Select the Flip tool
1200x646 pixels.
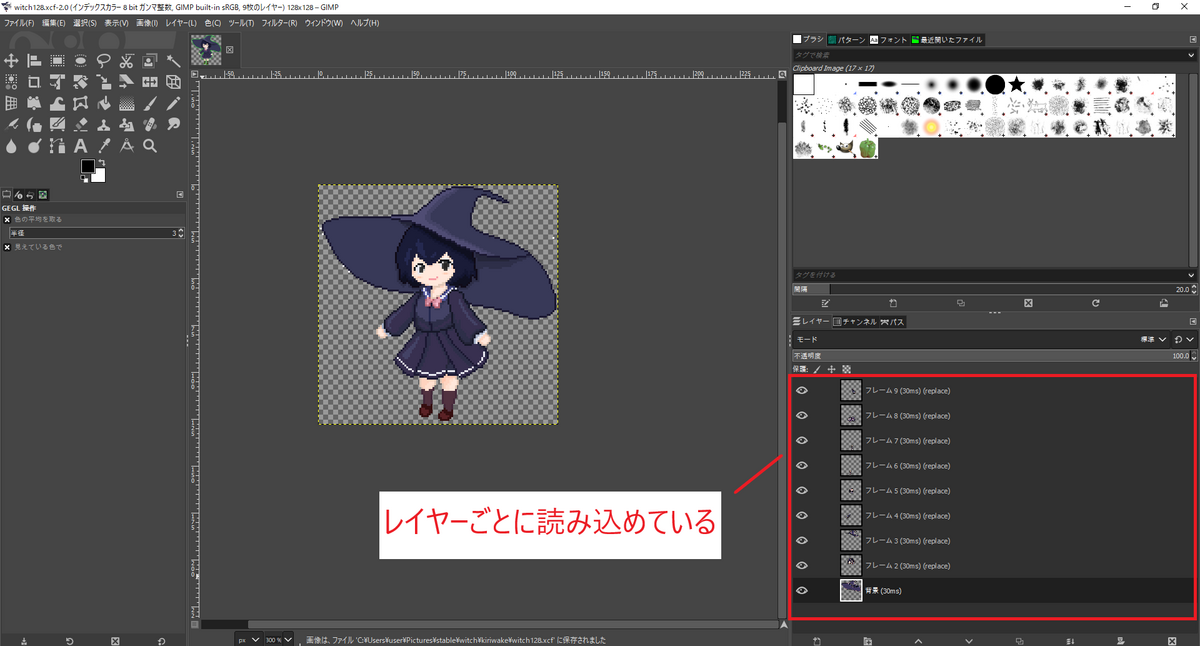(x=150, y=82)
